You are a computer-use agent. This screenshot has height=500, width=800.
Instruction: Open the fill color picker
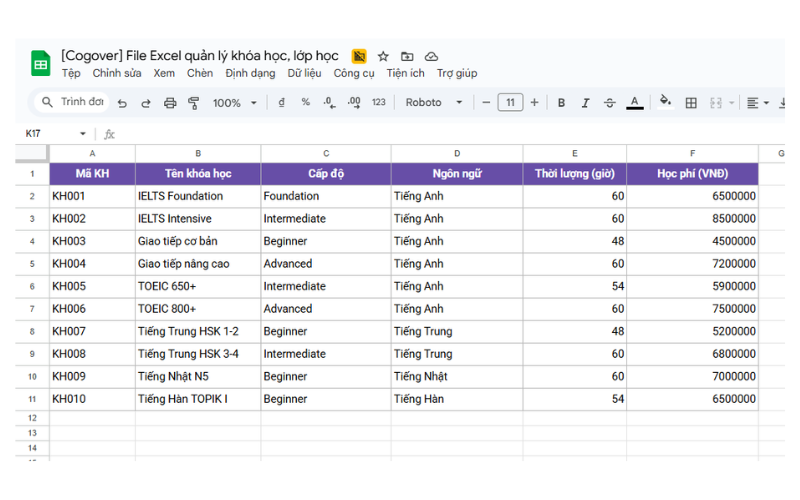point(666,102)
